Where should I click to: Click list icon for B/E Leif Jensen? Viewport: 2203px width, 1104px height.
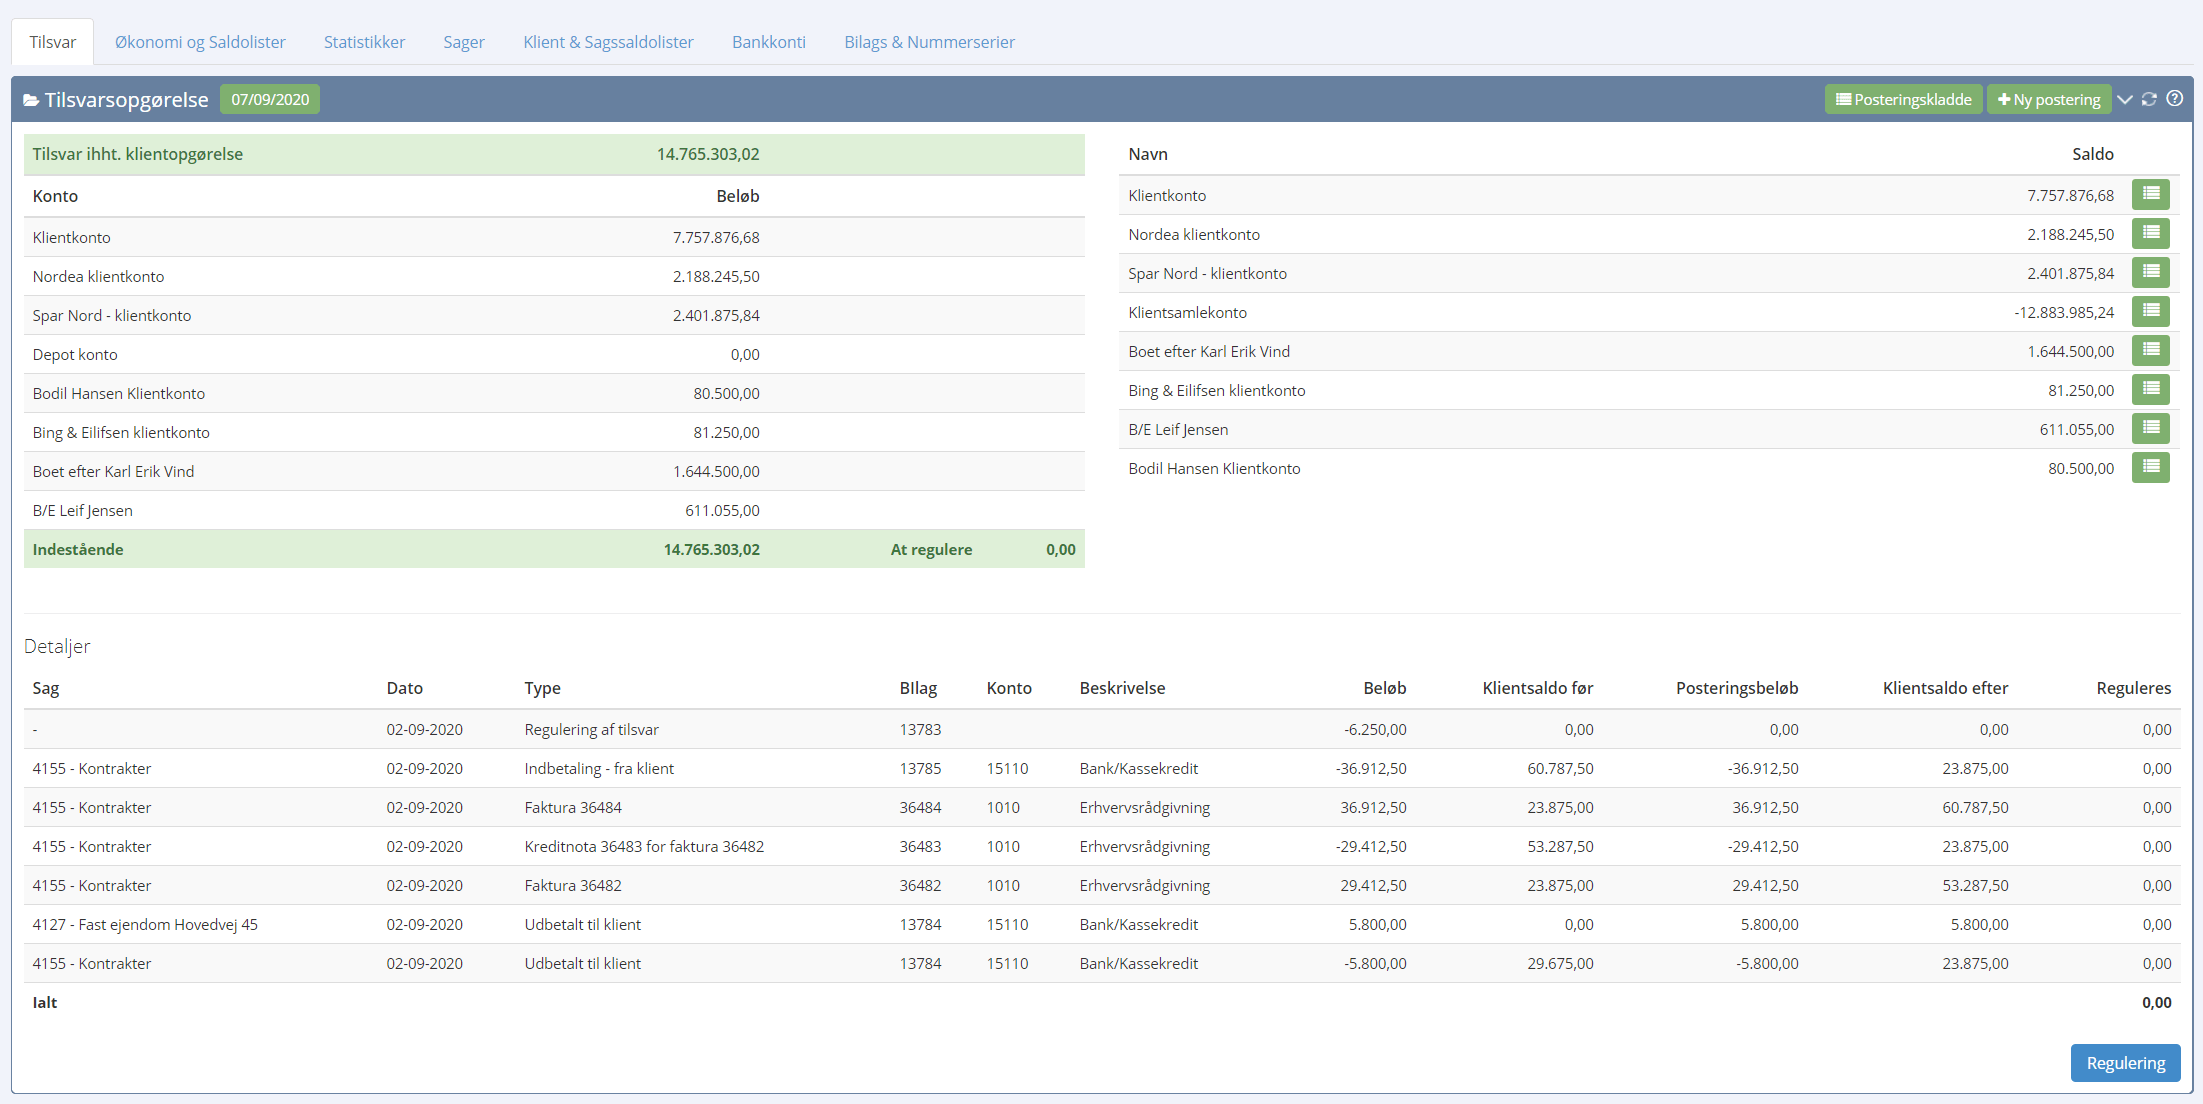(x=2150, y=428)
